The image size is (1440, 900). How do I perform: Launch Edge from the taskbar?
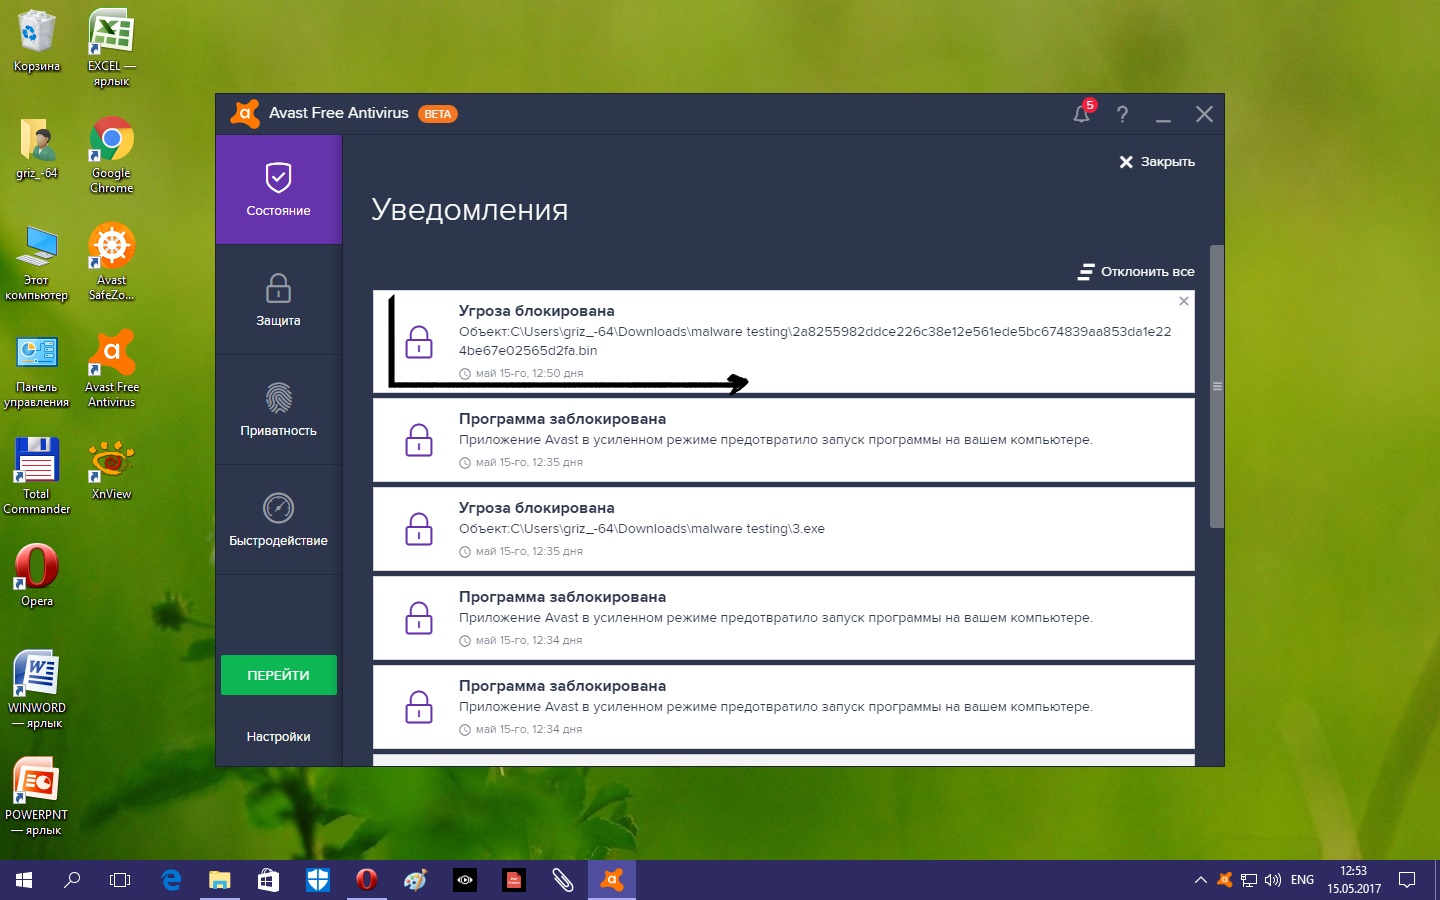click(x=171, y=880)
